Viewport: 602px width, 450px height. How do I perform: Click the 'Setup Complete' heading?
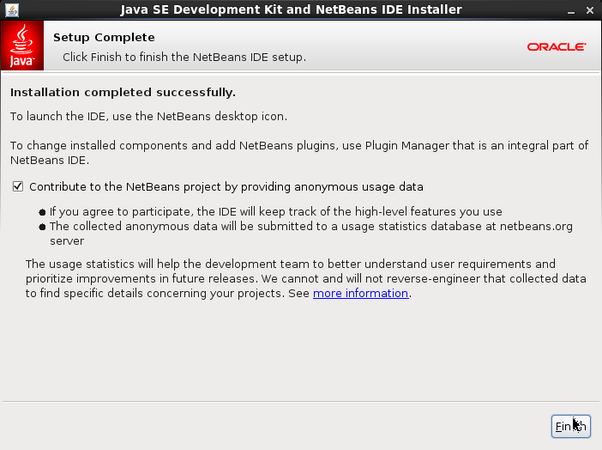tap(95, 38)
